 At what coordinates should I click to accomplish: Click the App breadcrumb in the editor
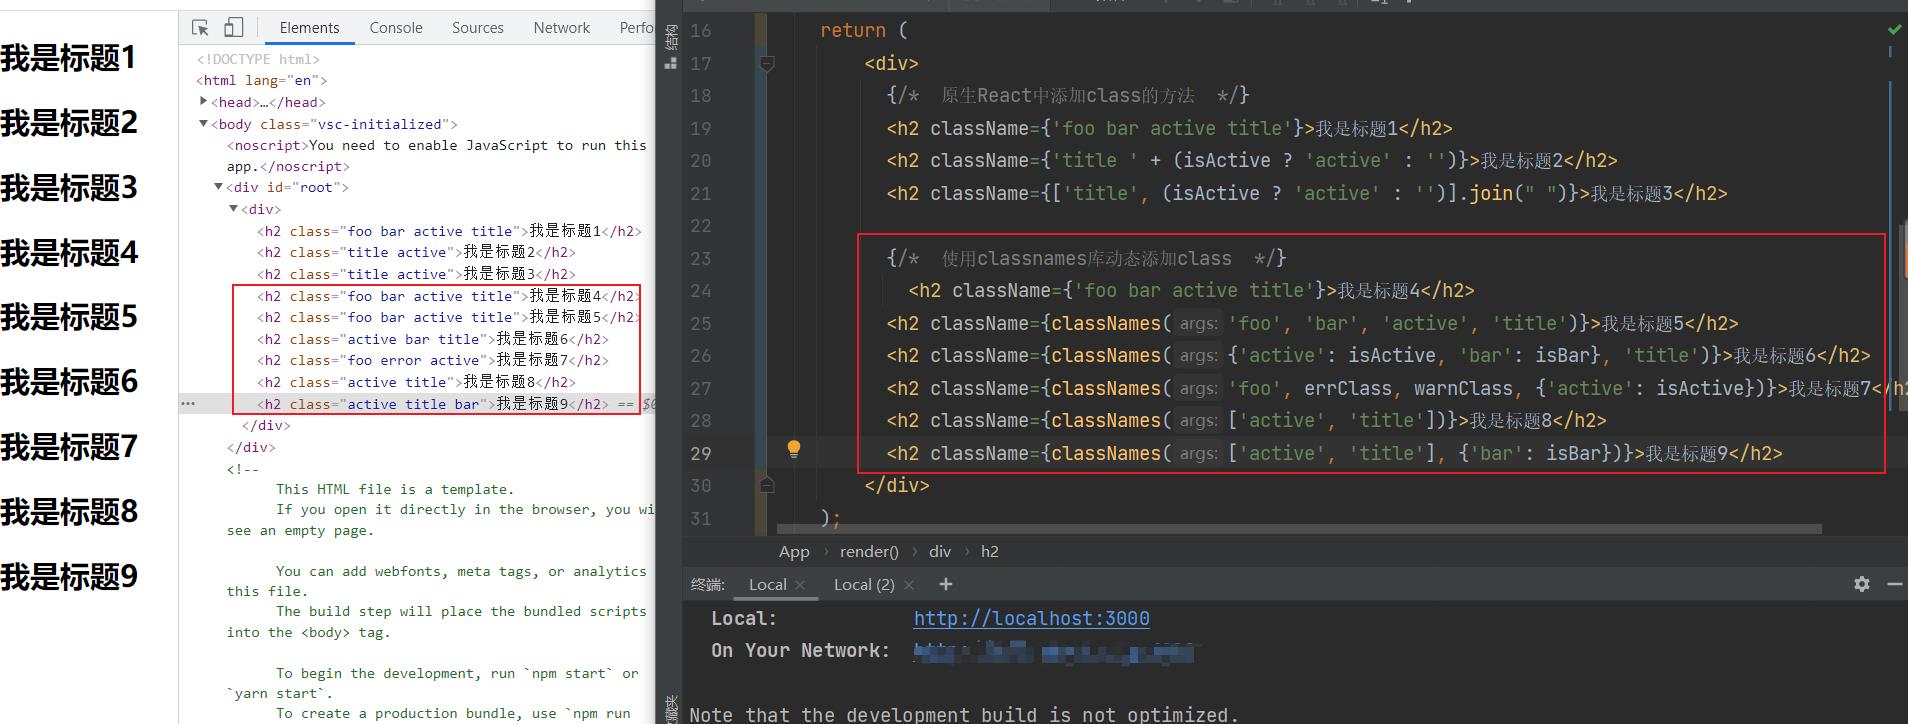[794, 551]
